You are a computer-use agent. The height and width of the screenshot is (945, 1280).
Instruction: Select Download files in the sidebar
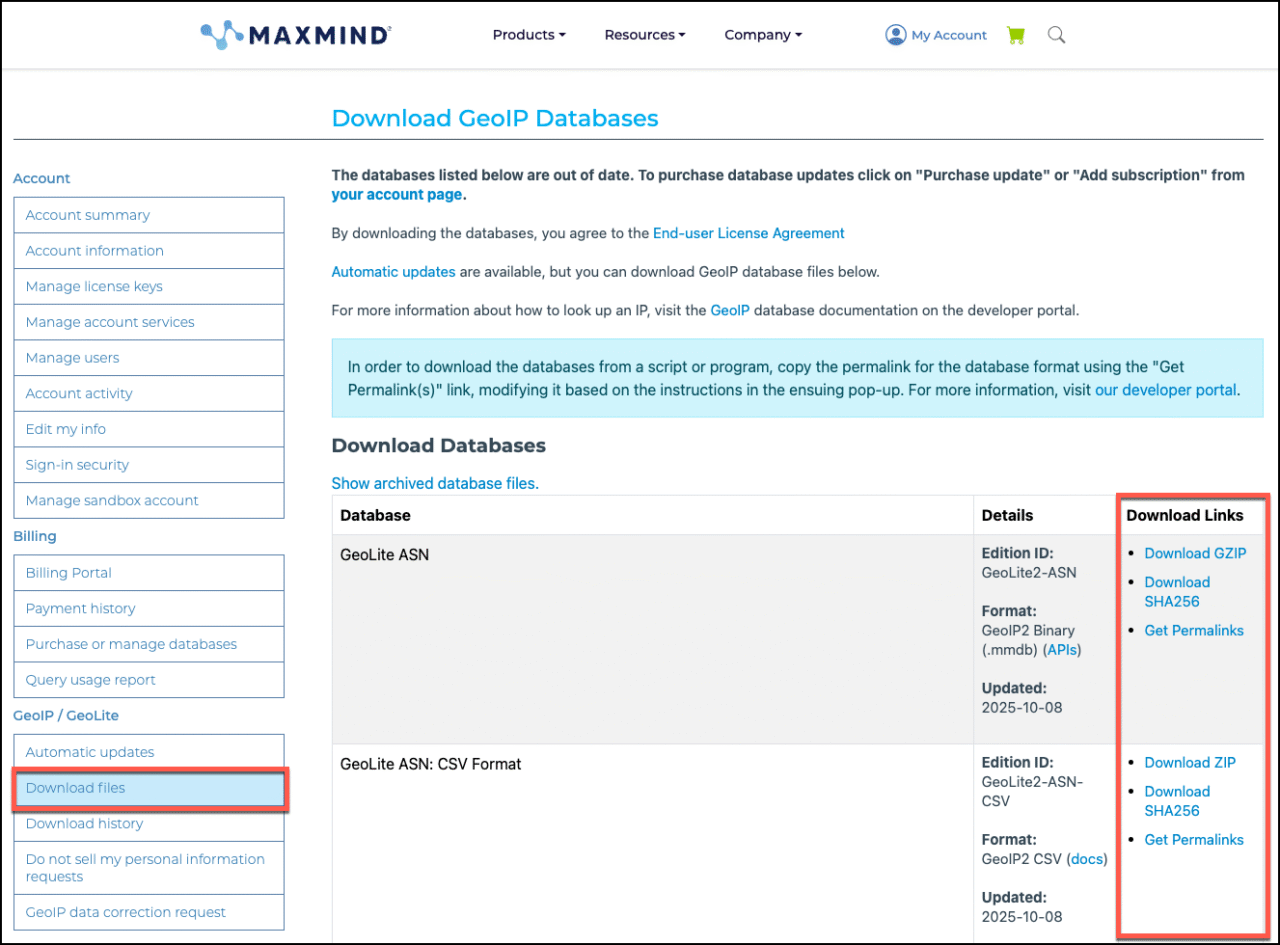tap(75, 787)
